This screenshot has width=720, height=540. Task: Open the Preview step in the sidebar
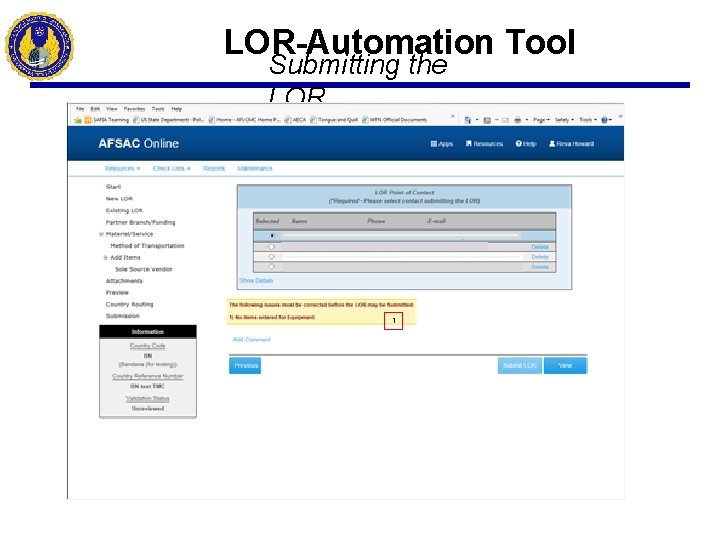tap(117, 293)
